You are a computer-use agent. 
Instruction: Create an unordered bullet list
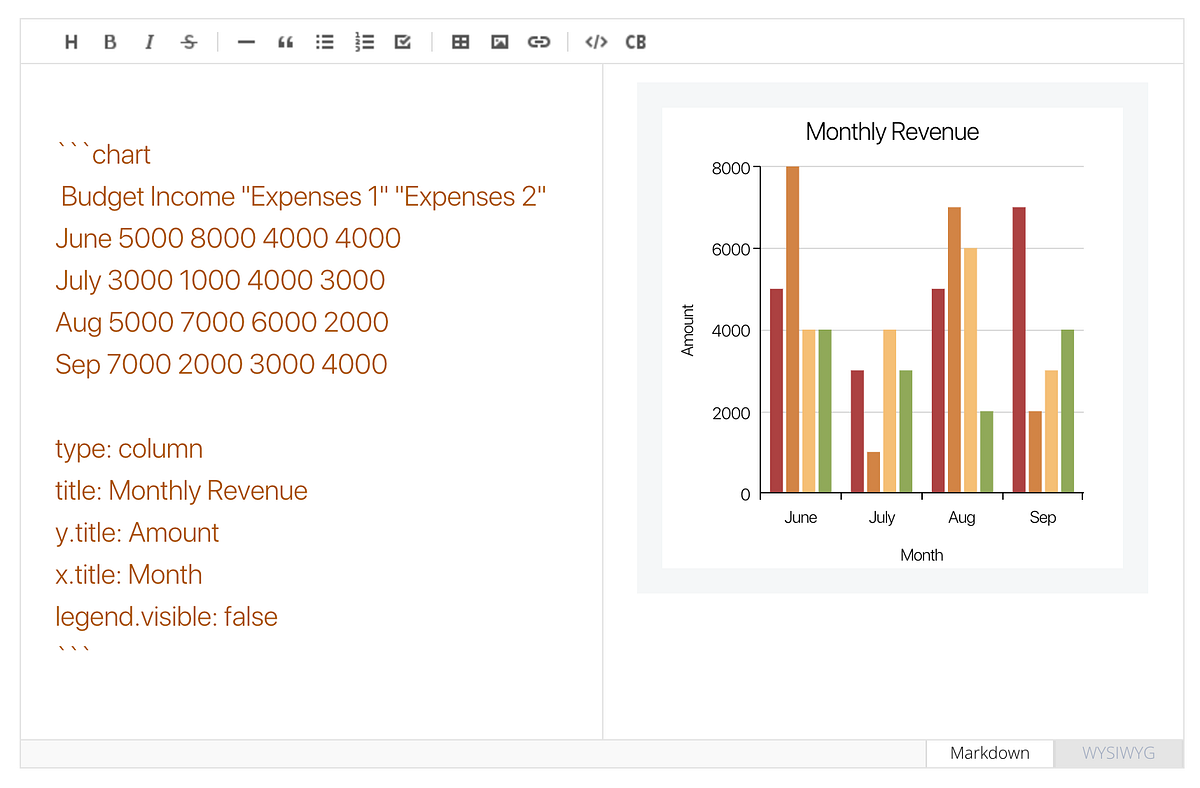(325, 42)
